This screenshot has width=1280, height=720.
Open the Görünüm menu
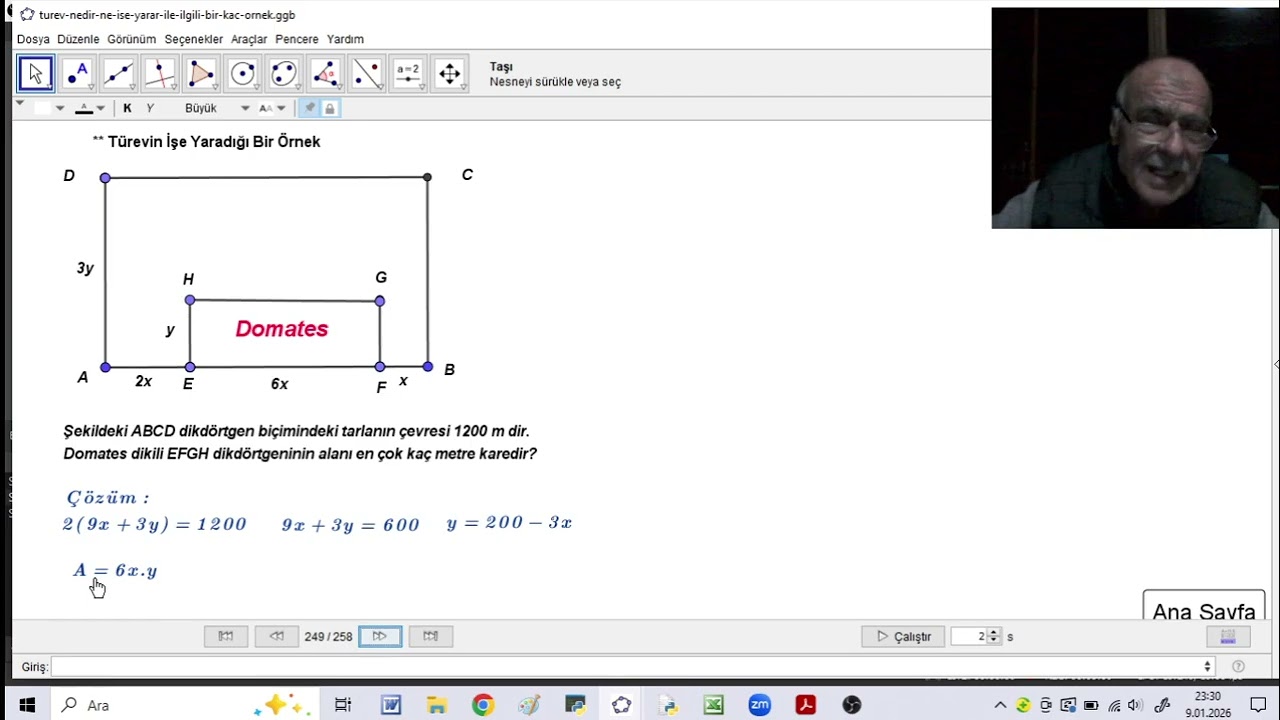[132, 39]
